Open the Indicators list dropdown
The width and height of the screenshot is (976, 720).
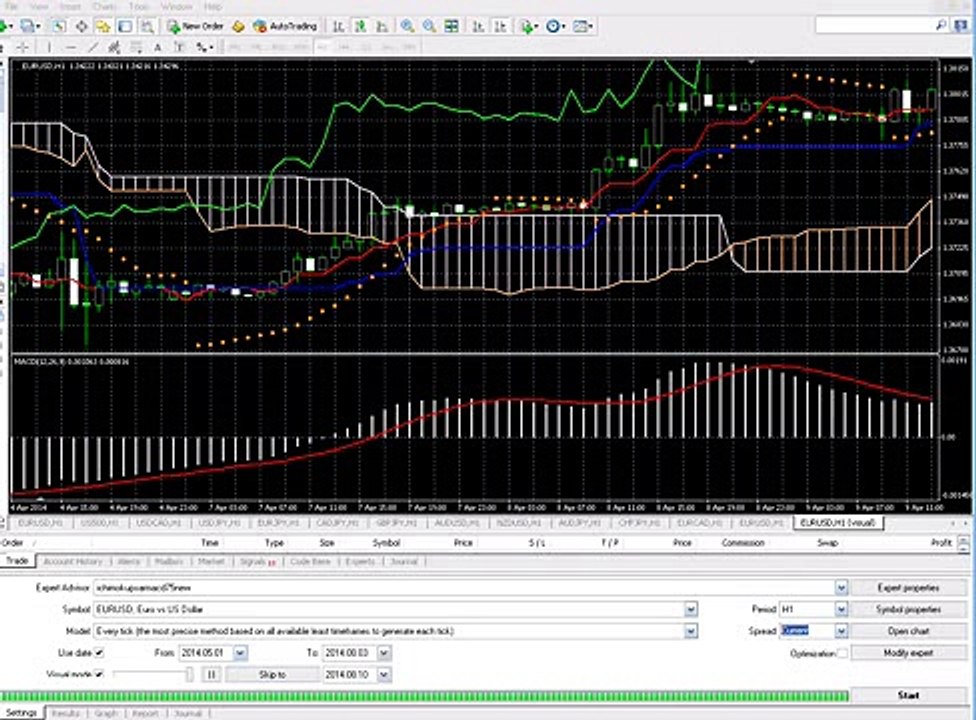click(x=530, y=26)
